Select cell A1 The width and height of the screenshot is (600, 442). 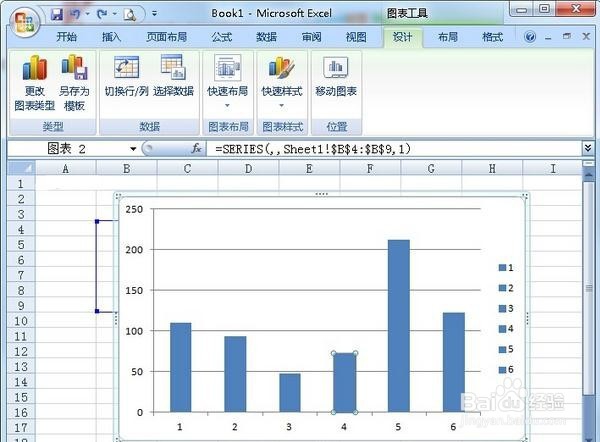click(x=65, y=183)
